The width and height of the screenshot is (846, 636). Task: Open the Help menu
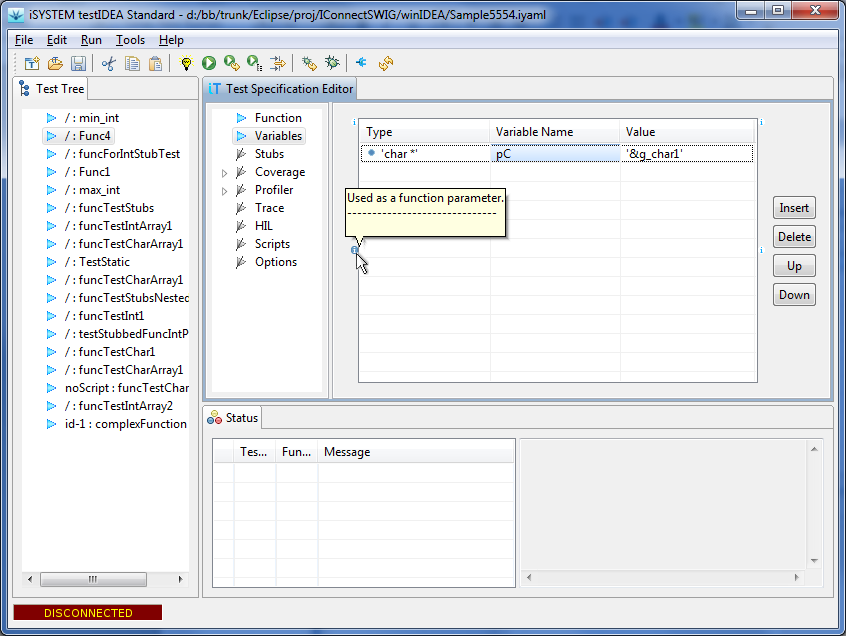pyautogui.click(x=171, y=40)
